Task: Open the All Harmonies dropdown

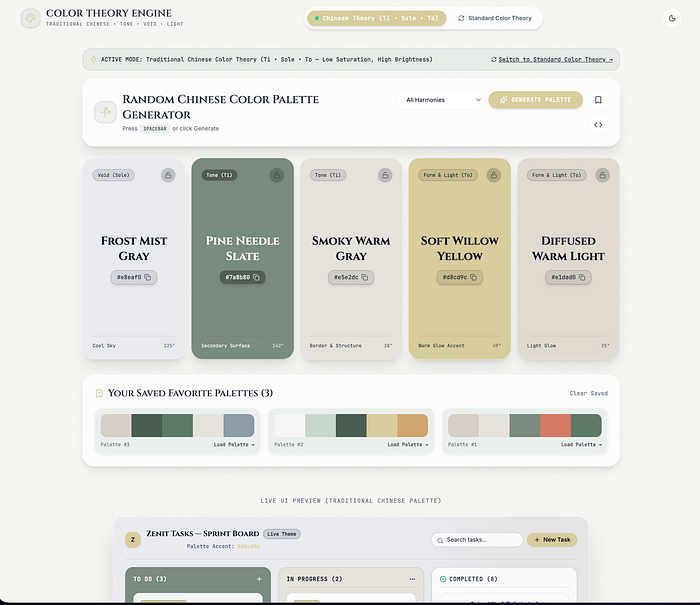Action: click(440, 100)
